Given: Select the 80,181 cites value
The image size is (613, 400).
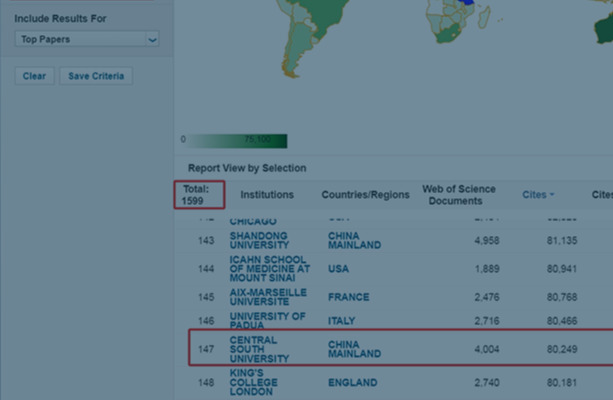Looking at the screenshot, I should [x=562, y=382].
